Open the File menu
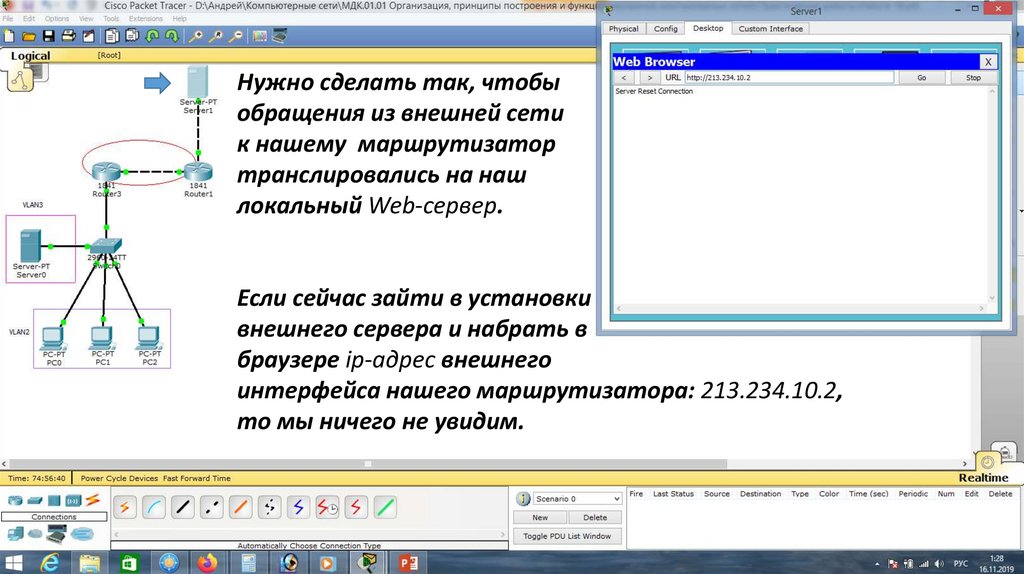 (x=8, y=19)
